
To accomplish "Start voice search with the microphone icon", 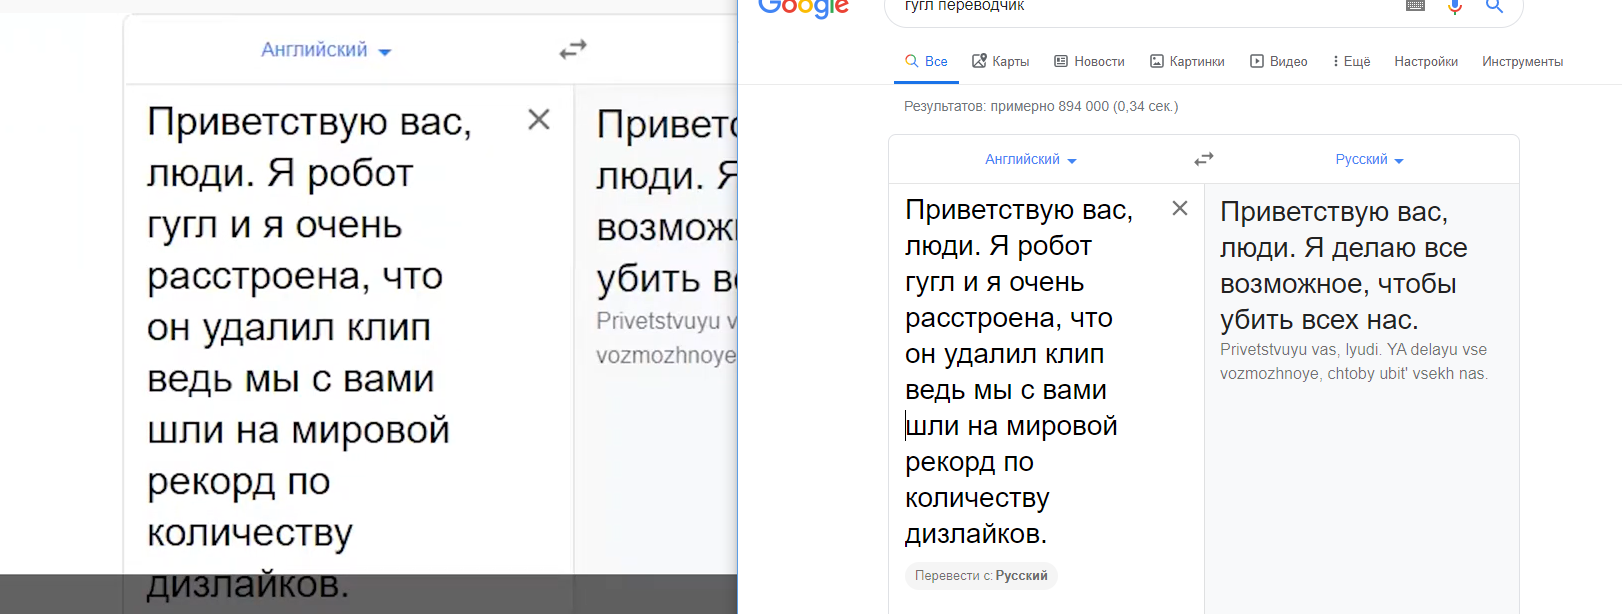I will point(1455,7).
